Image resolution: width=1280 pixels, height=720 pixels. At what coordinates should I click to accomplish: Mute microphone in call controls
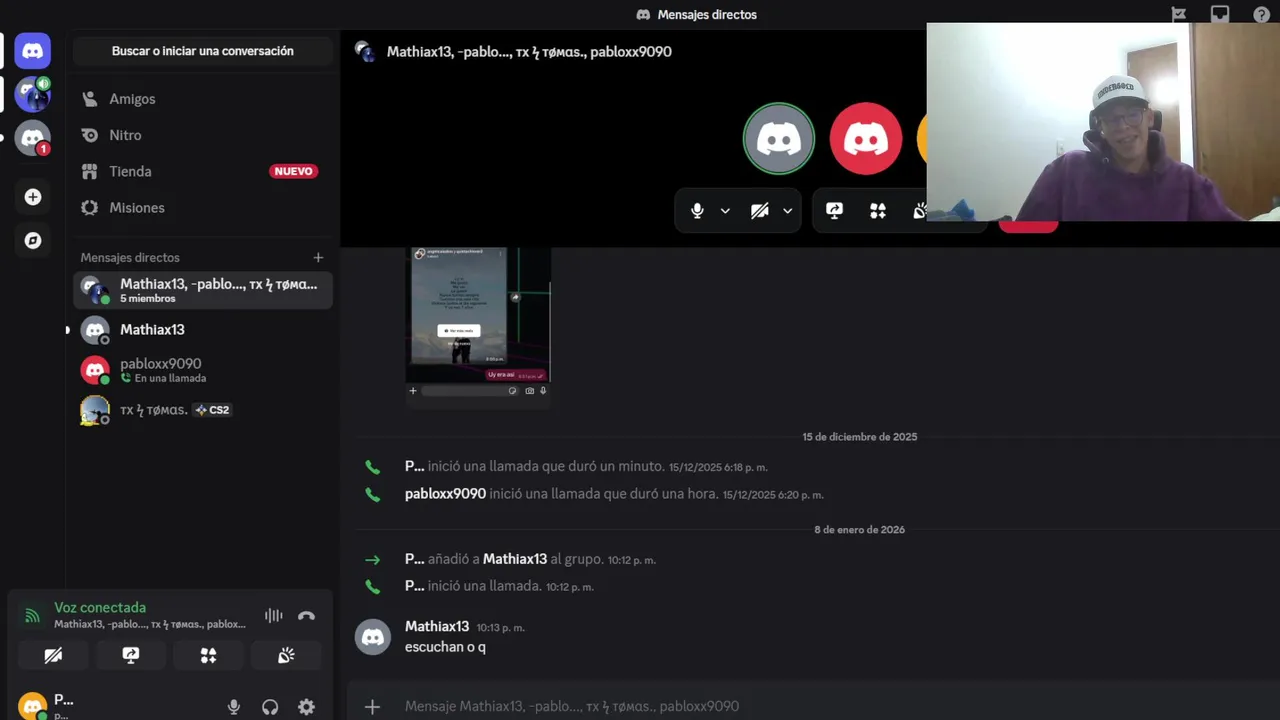(x=697, y=211)
